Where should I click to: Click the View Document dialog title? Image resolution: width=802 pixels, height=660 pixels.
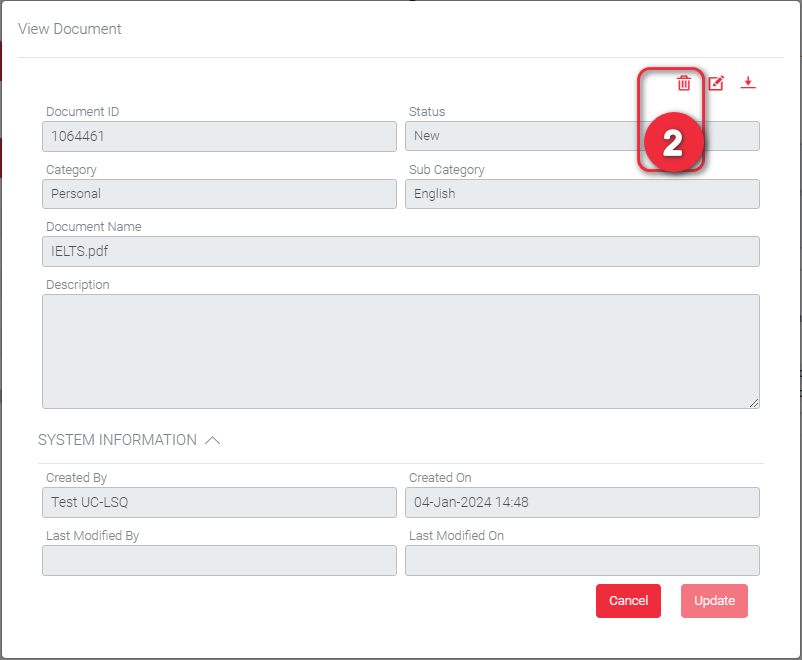tap(70, 29)
